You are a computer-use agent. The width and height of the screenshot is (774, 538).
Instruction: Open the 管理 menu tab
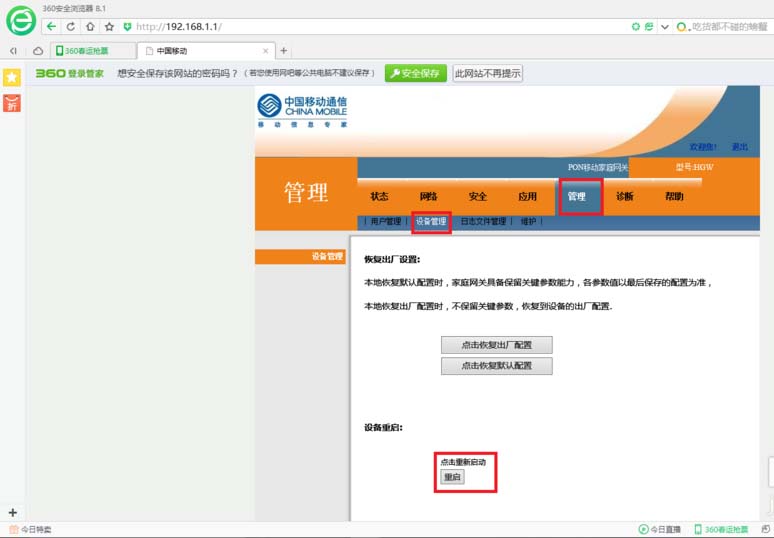pos(580,196)
